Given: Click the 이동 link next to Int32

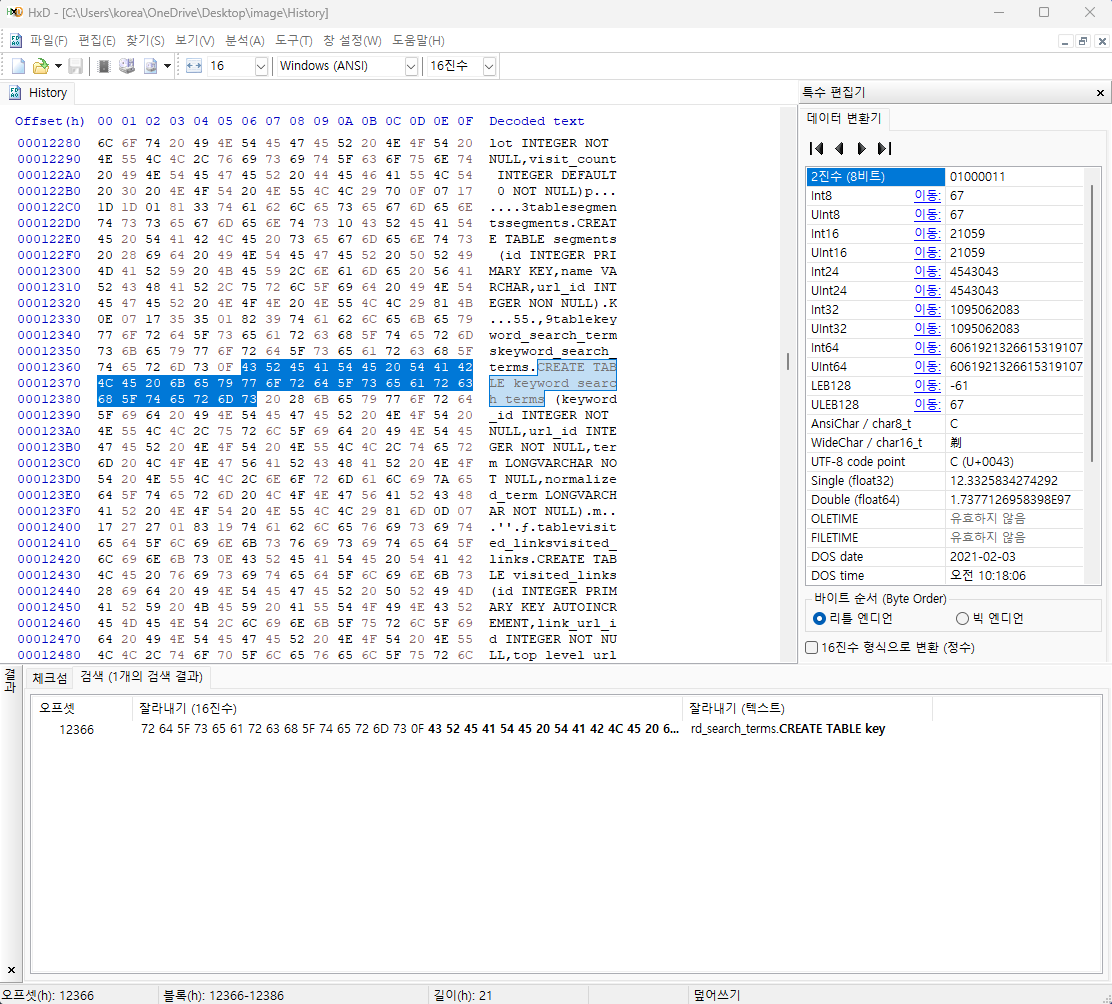Looking at the screenshot, I should [x=927, y=310].
